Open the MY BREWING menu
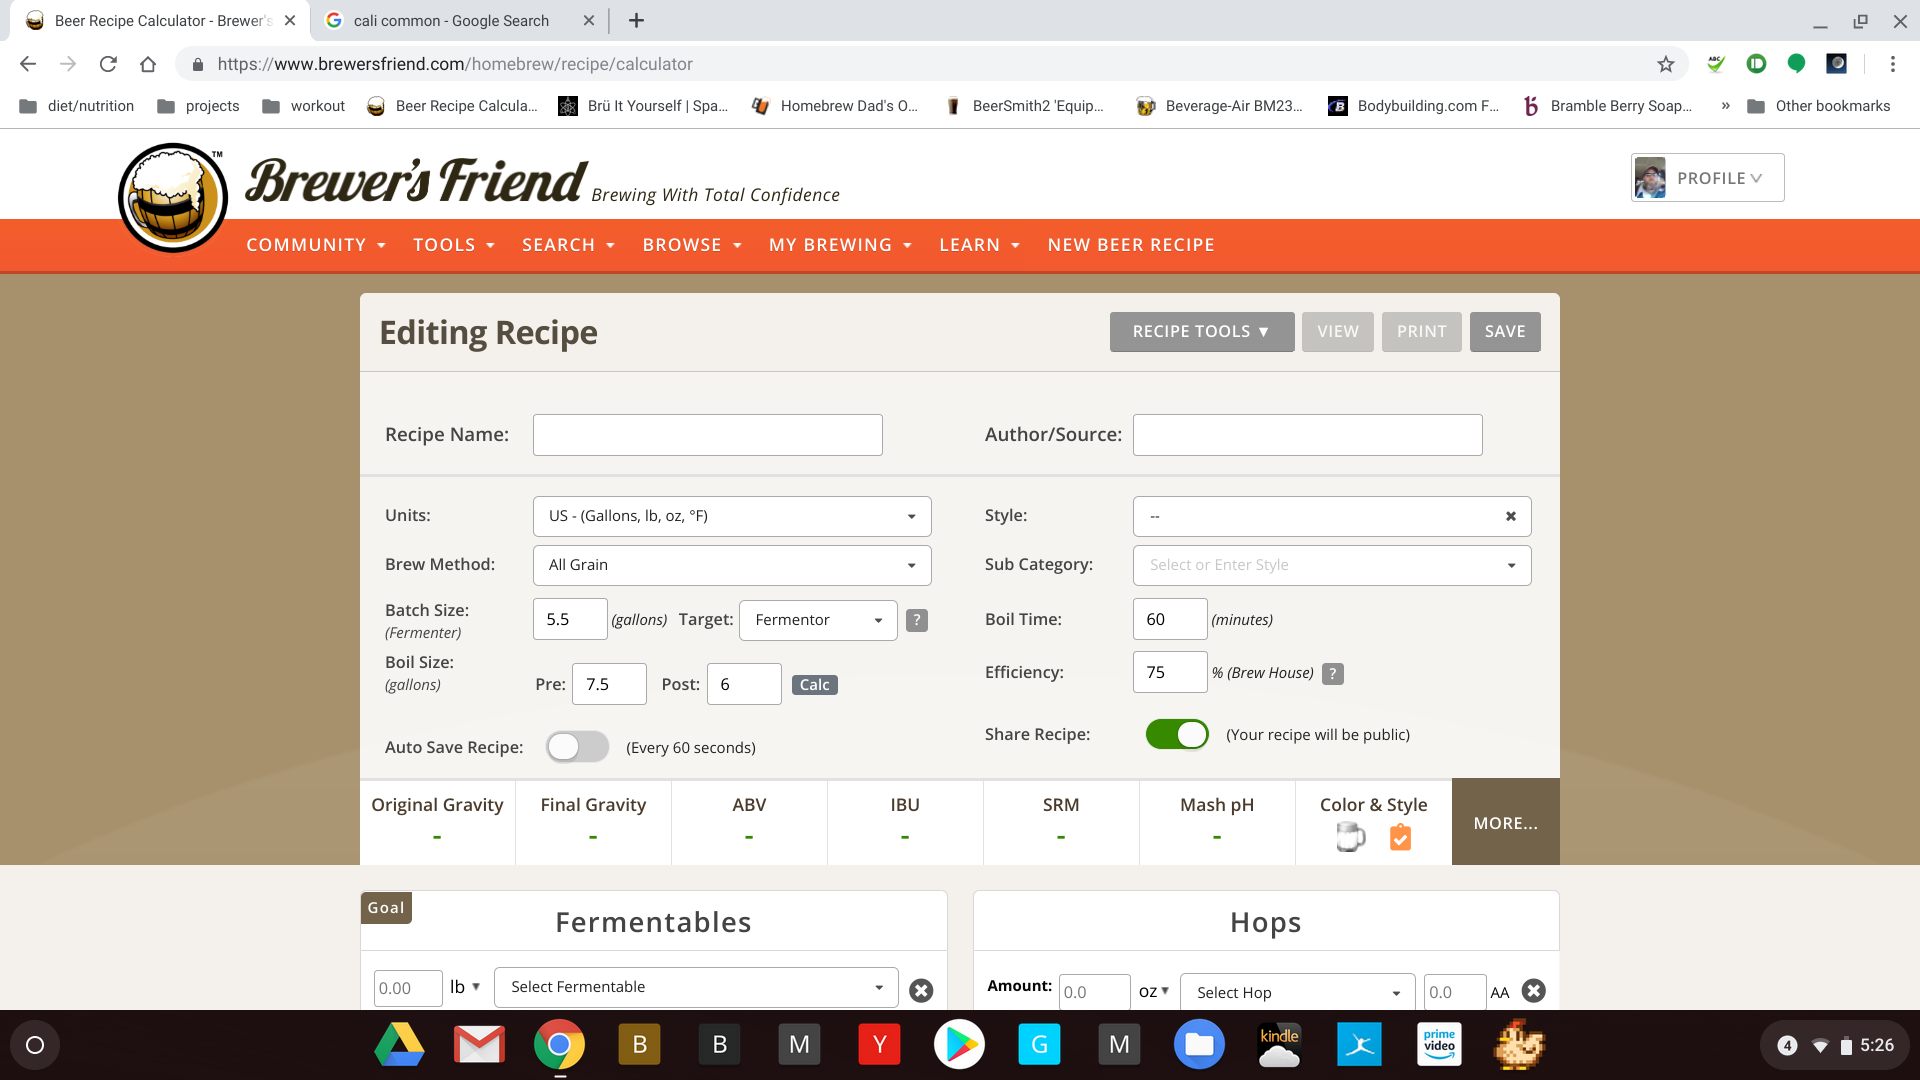This screenshot has height=1080, width=1920. (x=840, y=245)
